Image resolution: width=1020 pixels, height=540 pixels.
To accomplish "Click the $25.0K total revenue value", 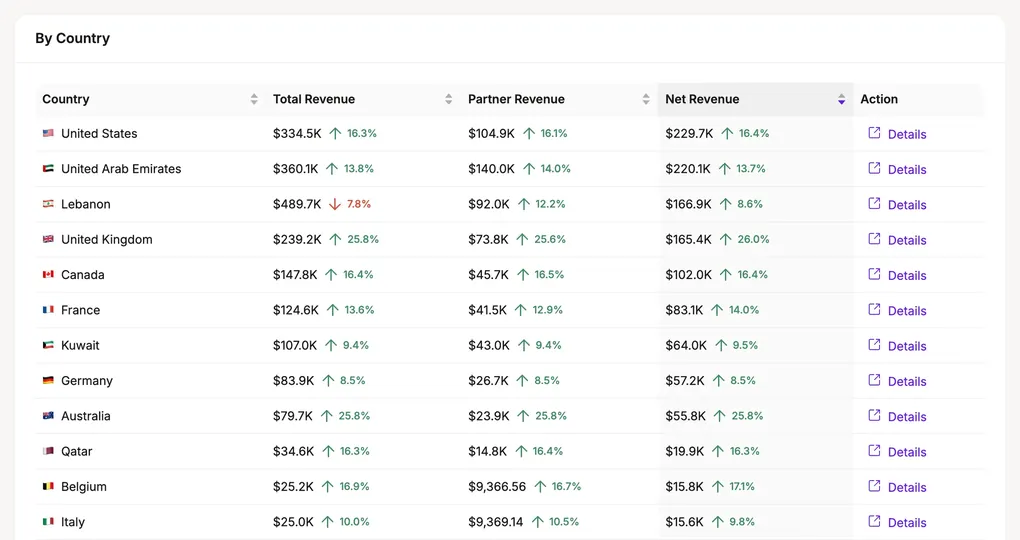I will pos(293,522).
